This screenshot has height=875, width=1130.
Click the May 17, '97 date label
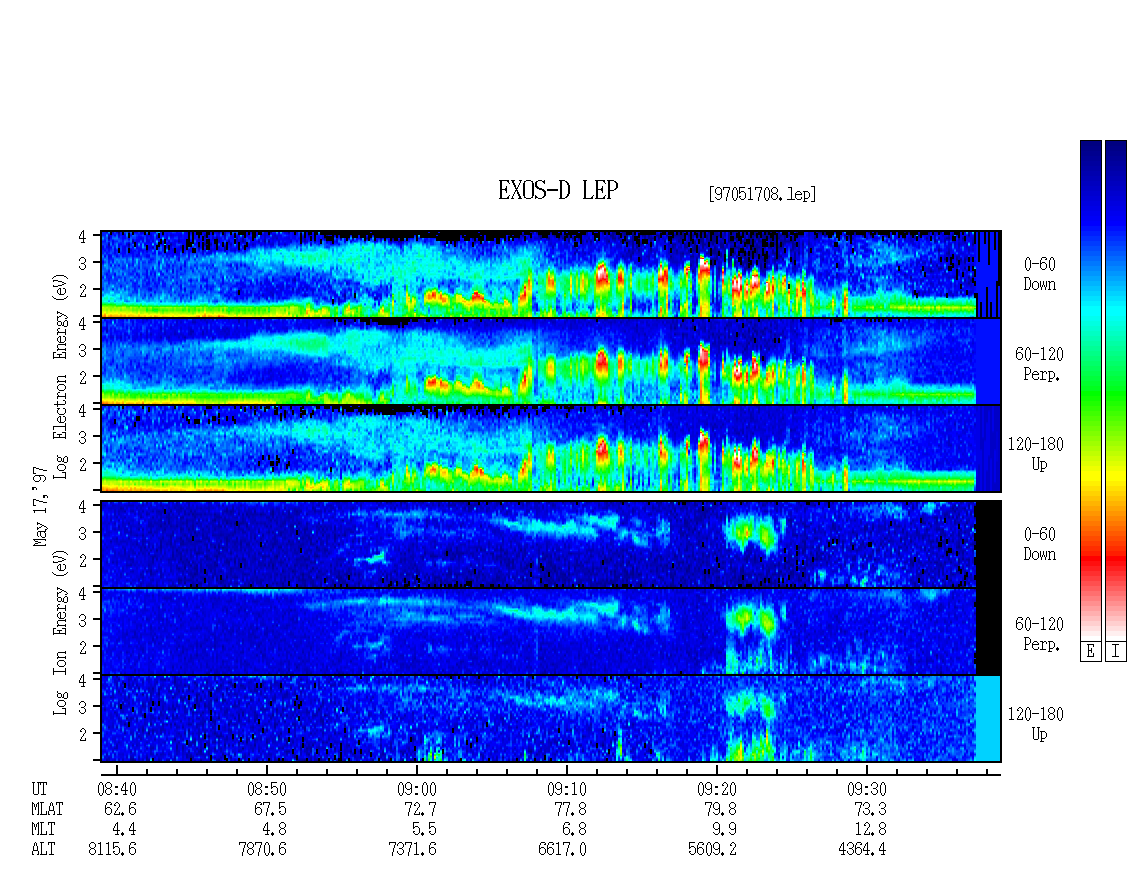[40, 506]
